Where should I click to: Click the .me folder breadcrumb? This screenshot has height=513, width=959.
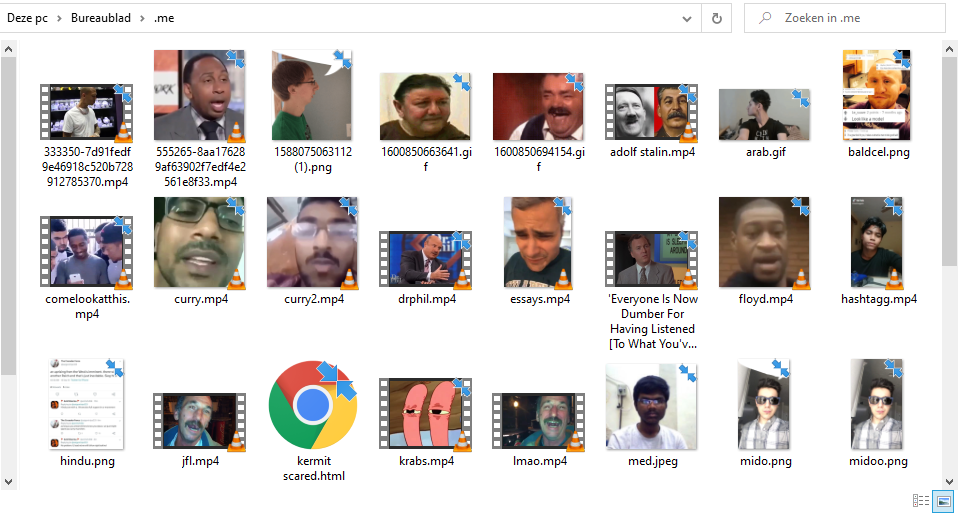(165, 18)
